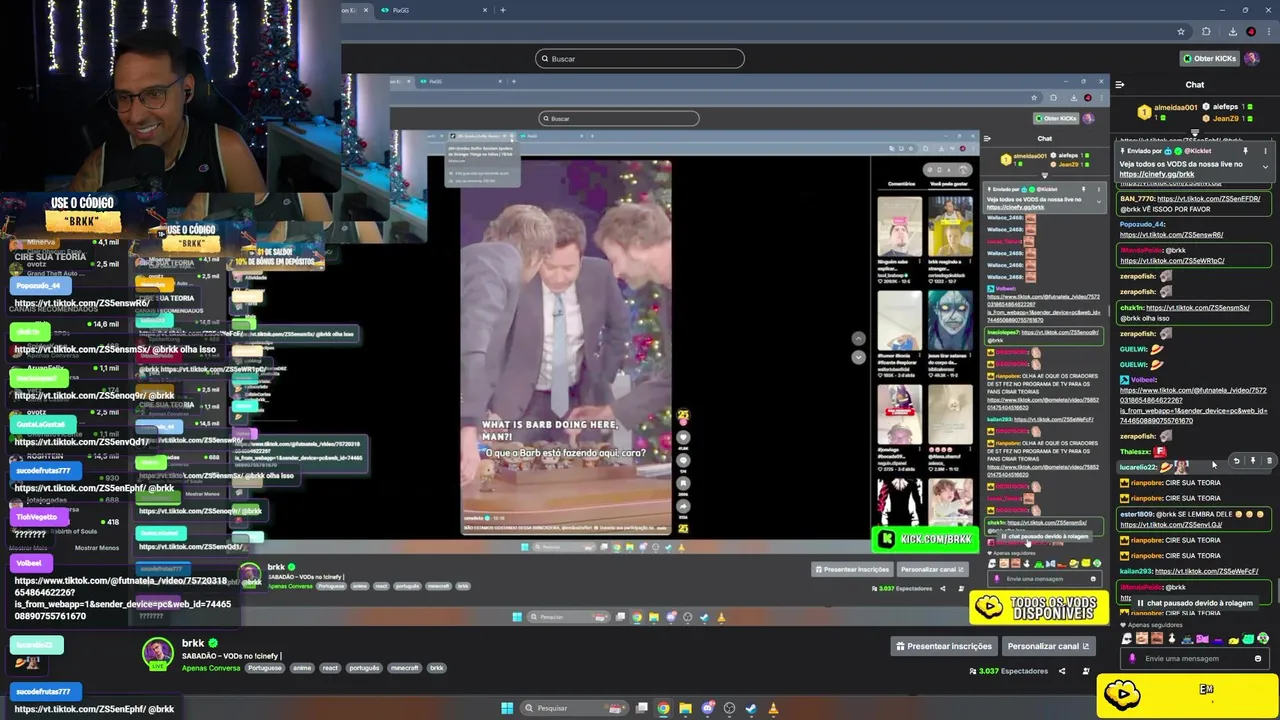Viewport: 1280px width, 720px height.
Task: Click the Personalizar canal button
Action: [x=1047, y=646]
